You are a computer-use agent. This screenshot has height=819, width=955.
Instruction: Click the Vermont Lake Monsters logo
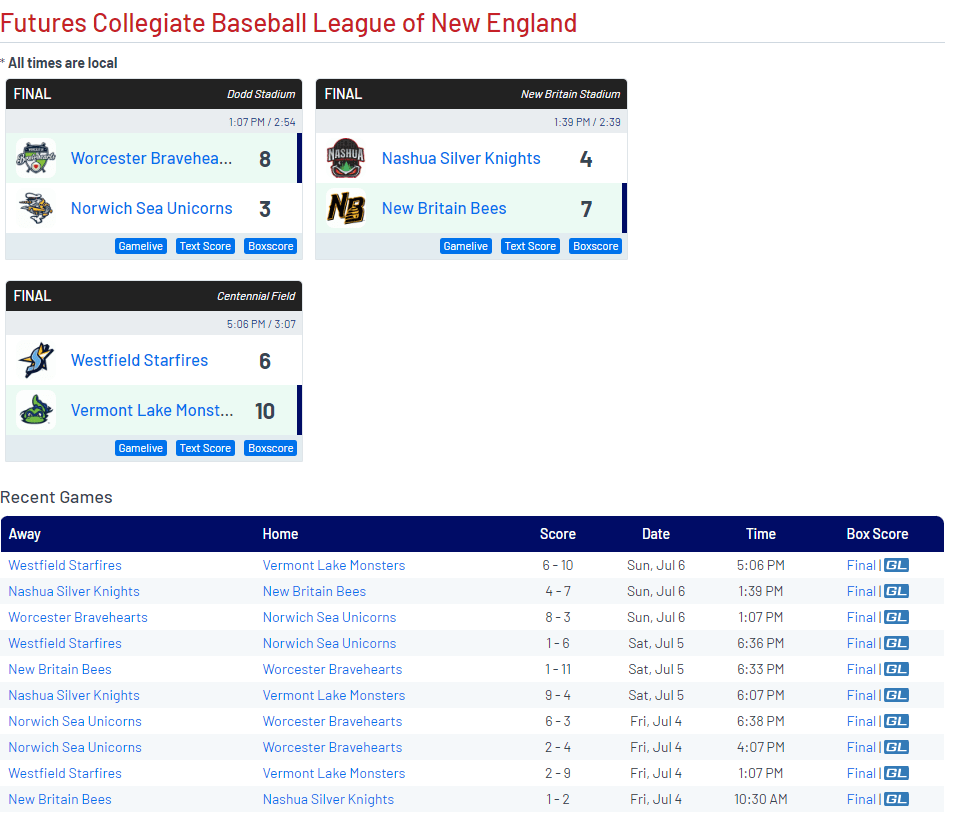point(36,411)
